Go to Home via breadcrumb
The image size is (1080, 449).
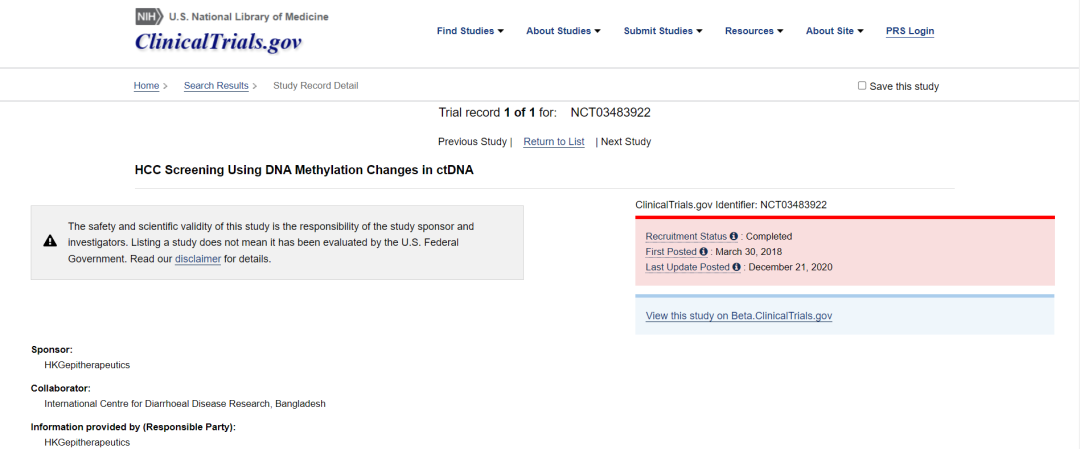coord(146,86)
